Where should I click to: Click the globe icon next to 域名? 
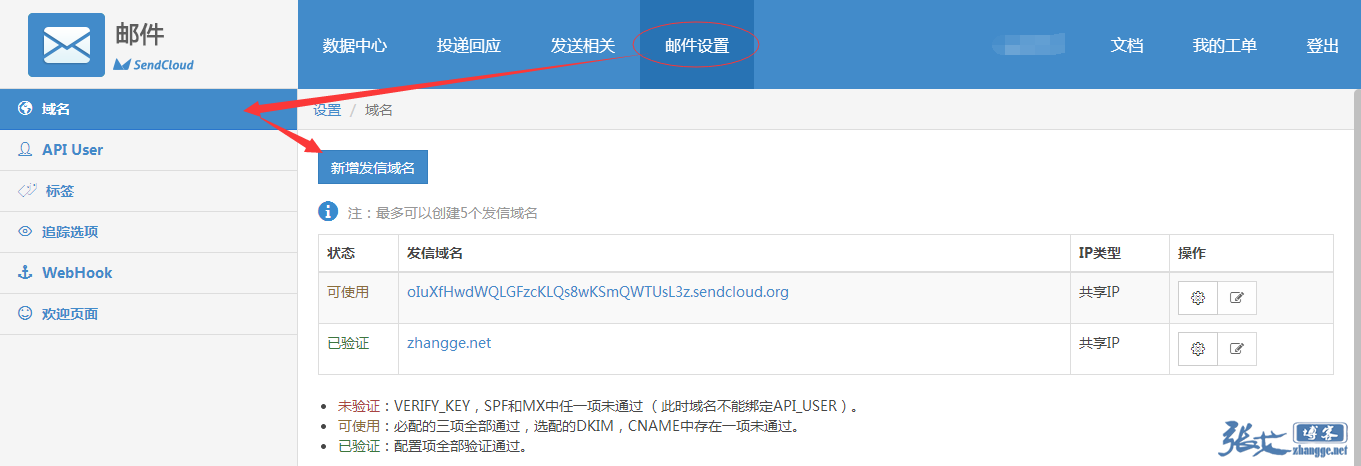click(26, 109)
